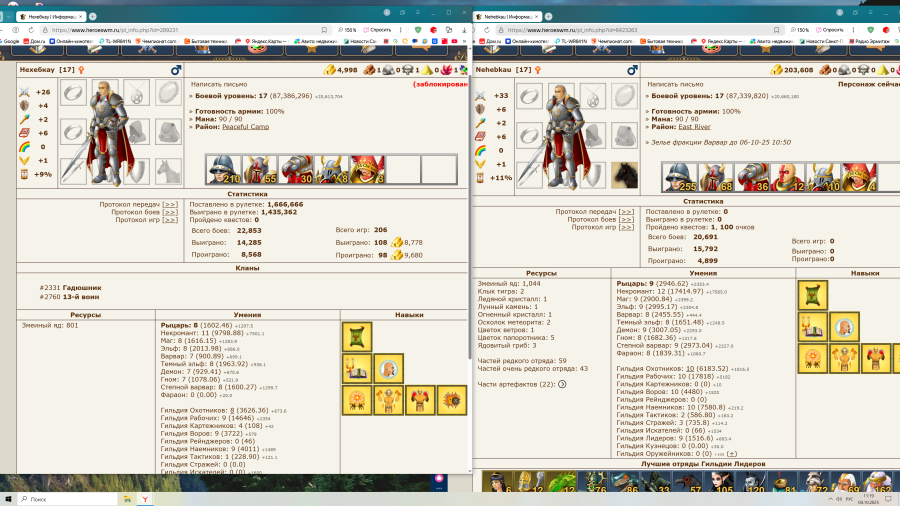Click the scroll skill icon in right Навыки
Image resolution: width=900 pixels, height=506 pixels.
812,294
